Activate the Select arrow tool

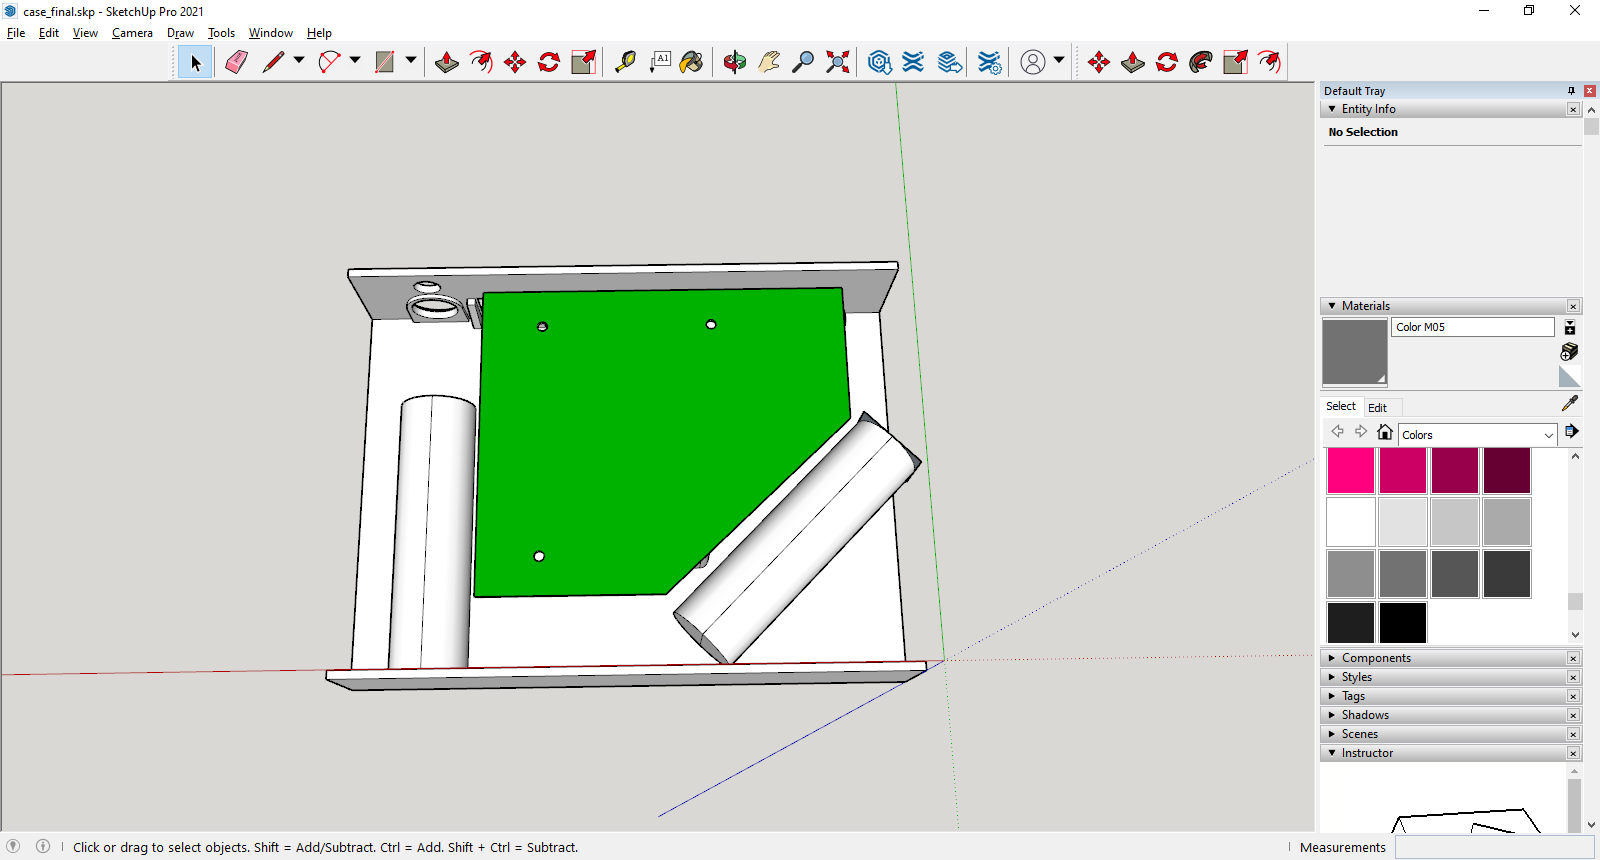click(x=195, y=62)
